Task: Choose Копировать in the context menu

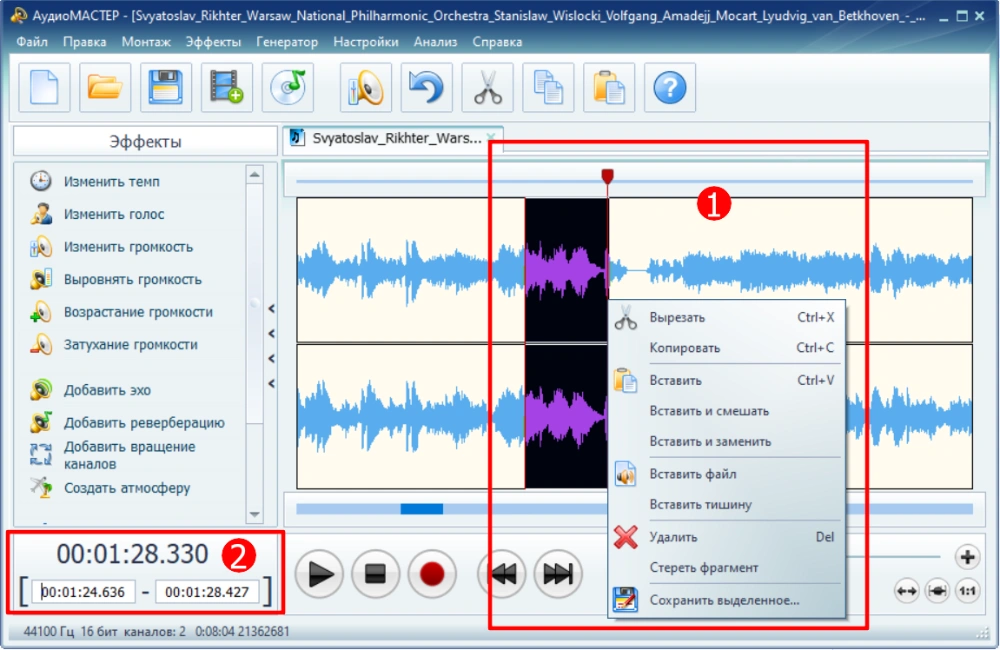Action: (x=726, y=348)
